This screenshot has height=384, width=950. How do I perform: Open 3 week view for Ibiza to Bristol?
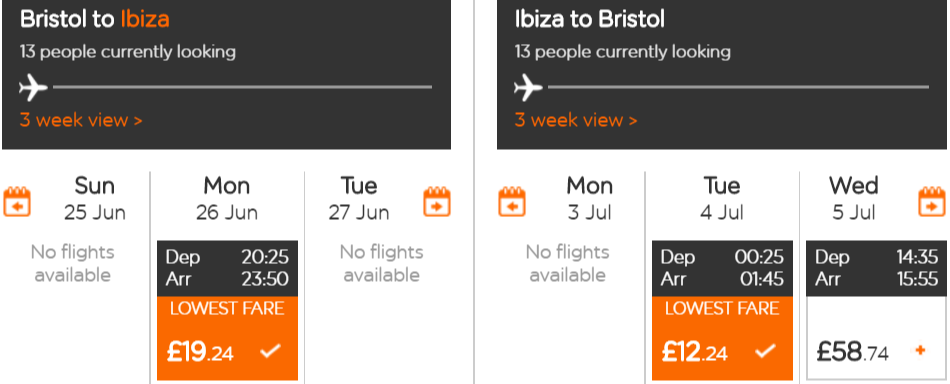(x=576, y=120)
